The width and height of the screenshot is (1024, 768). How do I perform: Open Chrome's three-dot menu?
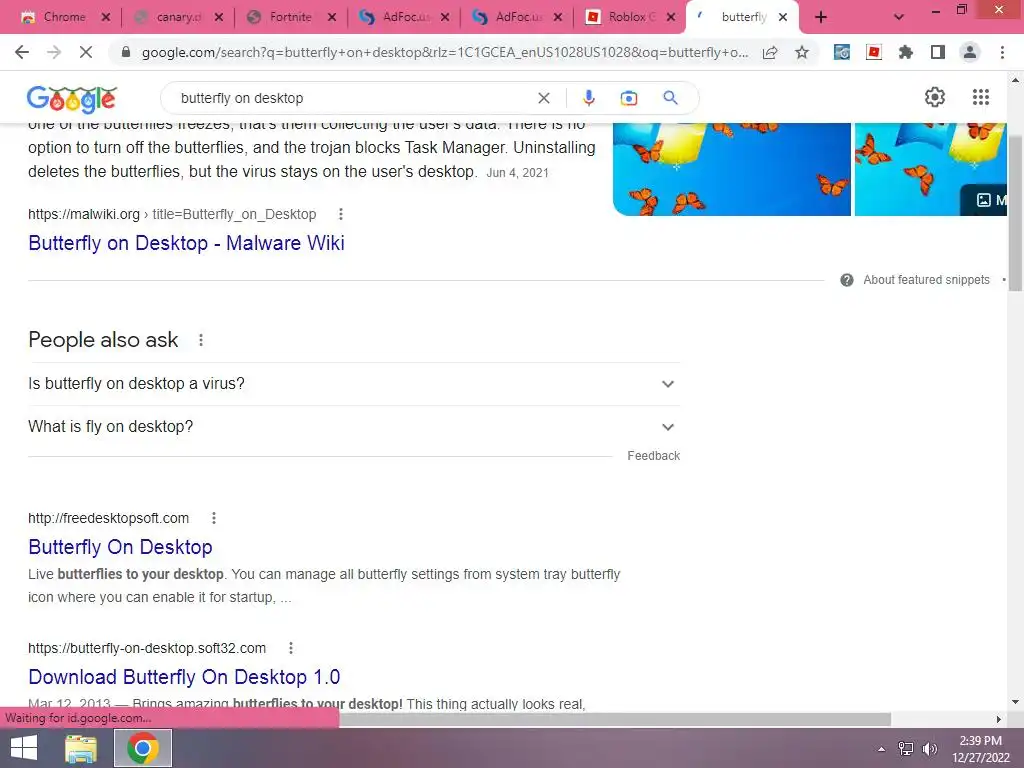pos(1002,52)
